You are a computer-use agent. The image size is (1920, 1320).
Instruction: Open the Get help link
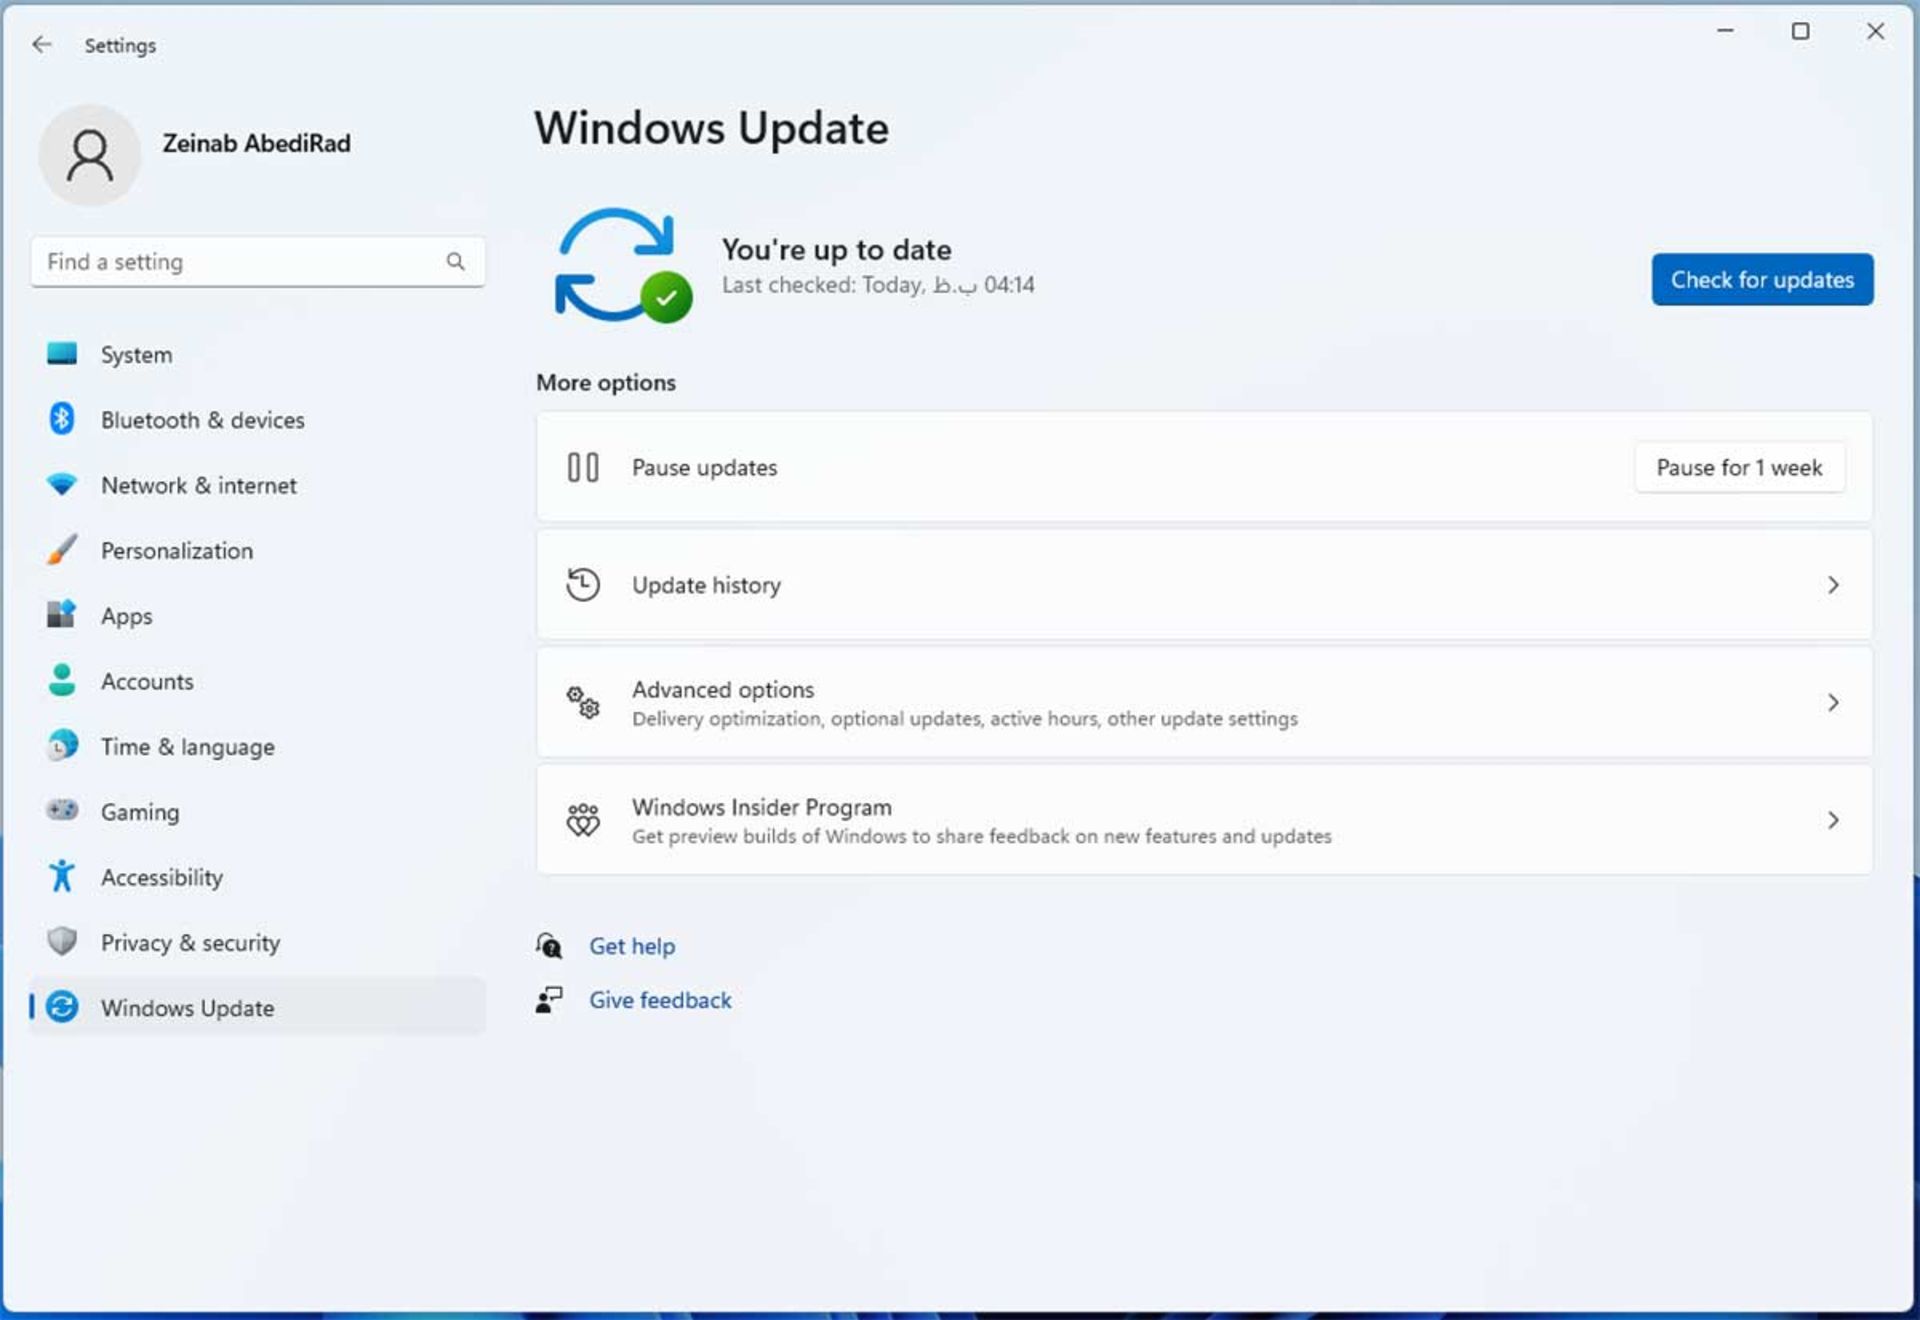tap(632, 946)
